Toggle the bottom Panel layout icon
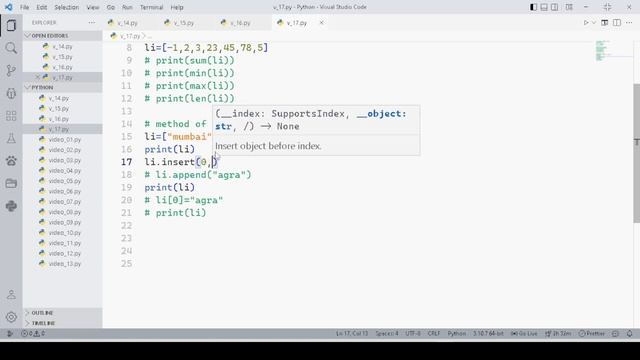The image size is (640, 360). [x=544, y=7]
